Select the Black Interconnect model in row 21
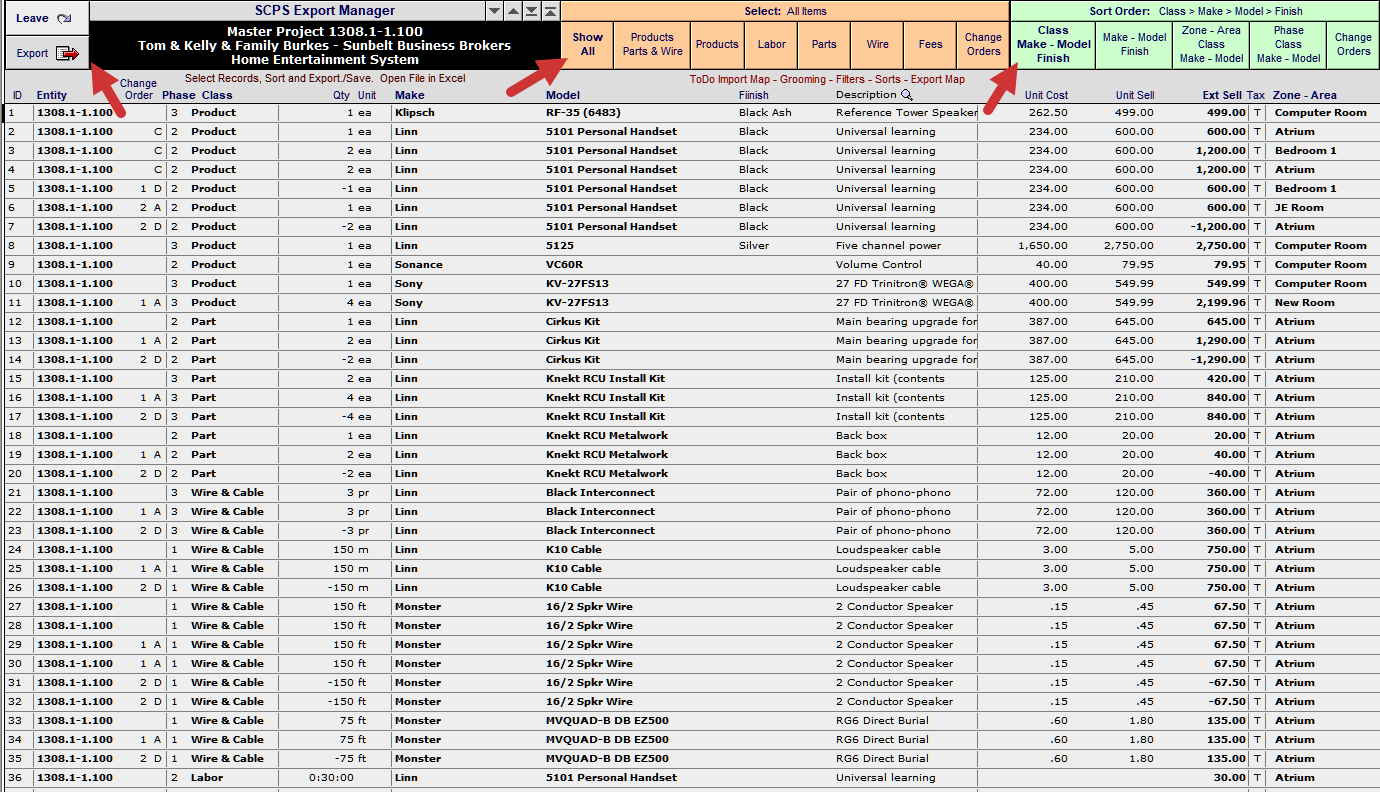Image resolution: width=1380 pixels, height=792 pixels. [600, 493]
